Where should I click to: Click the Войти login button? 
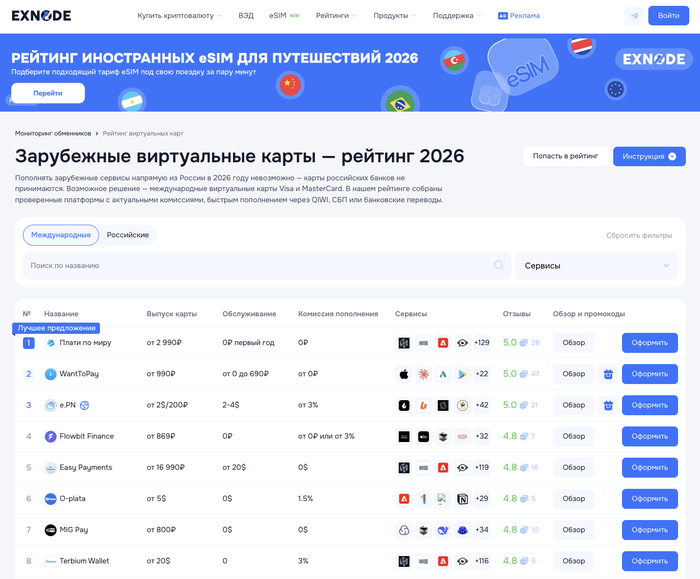point(668,16)
